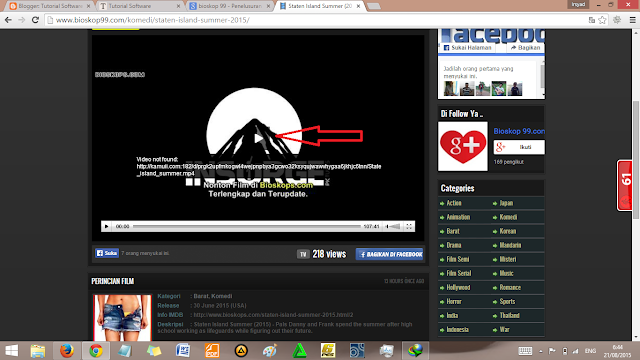Click the extension gear icon in toolbar

point(617,20)
